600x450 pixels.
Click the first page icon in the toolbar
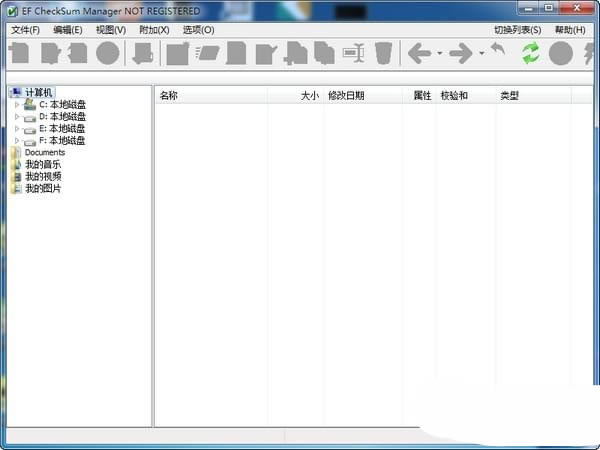click(20, 53)
